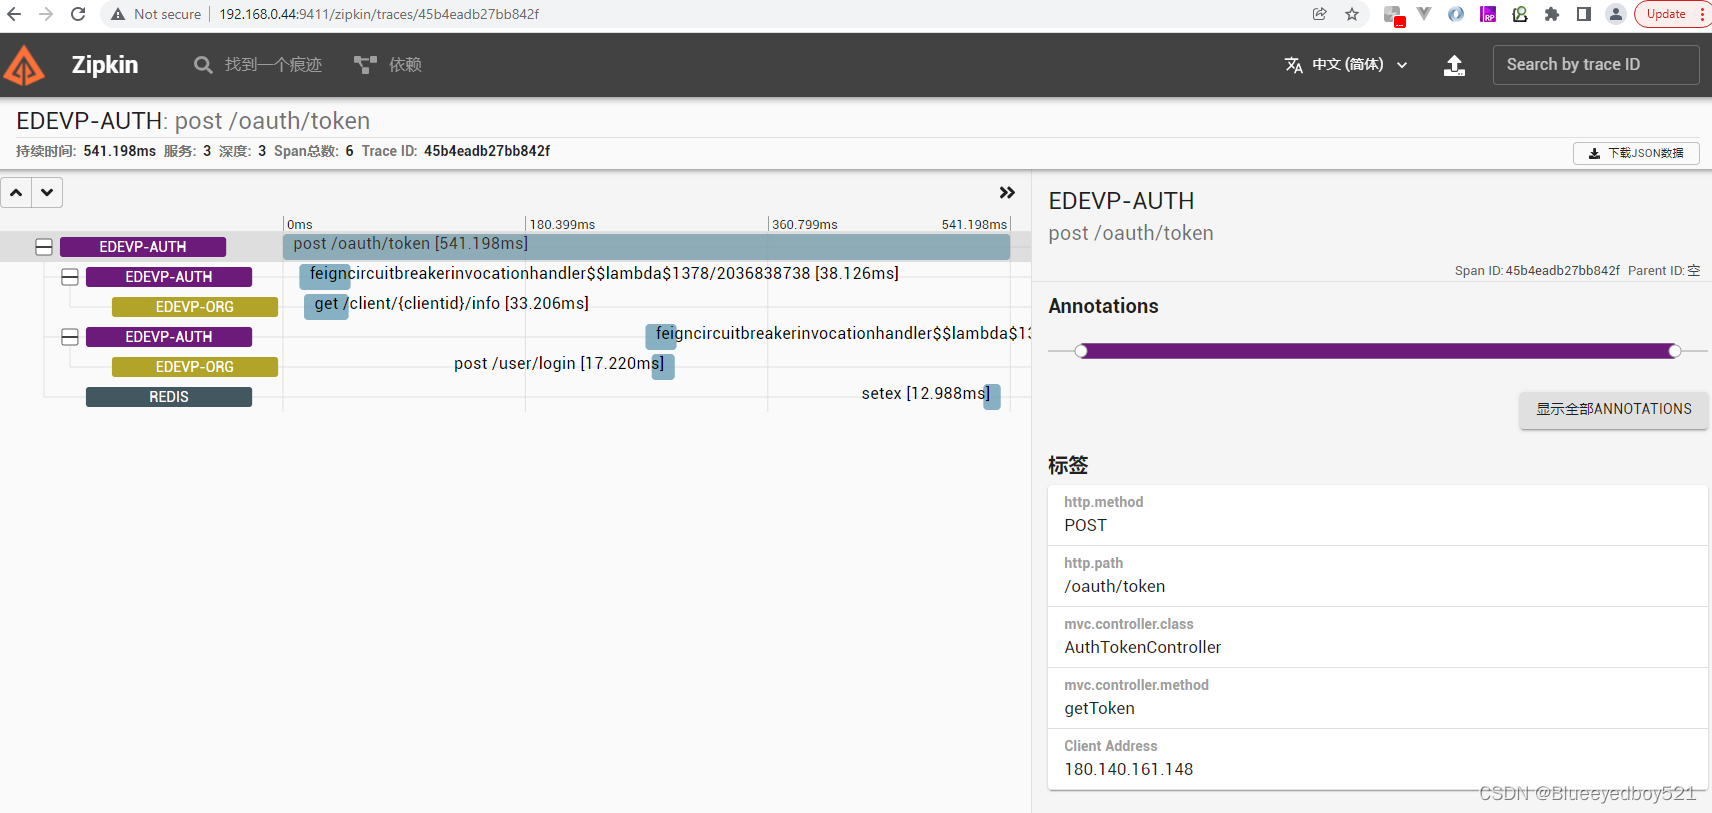Screen dimensions: 1712x813
Task: Select the root EDEVP-AUTH service label
Action: pos(143,247)
